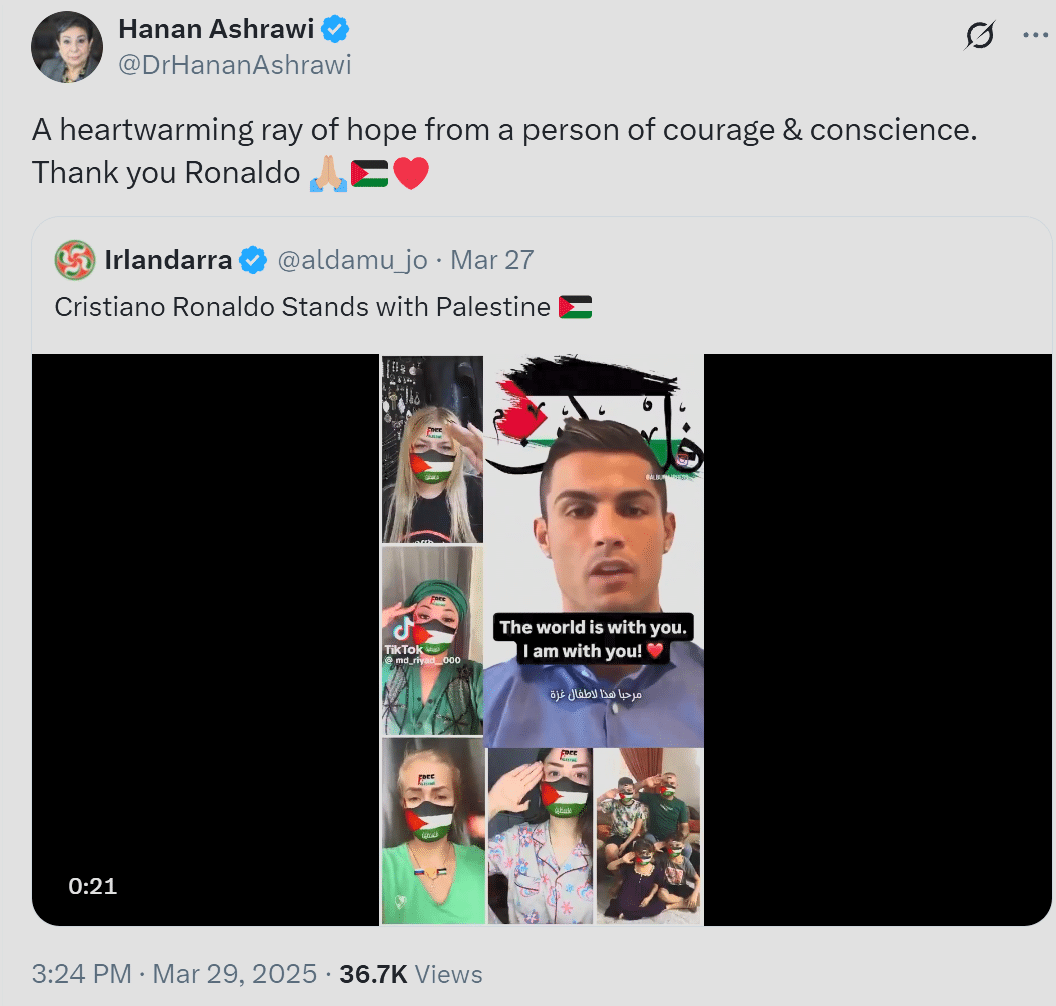Open the quoted post's Mar 27 date
1056x1006 pixels.
tap(492, 260)
